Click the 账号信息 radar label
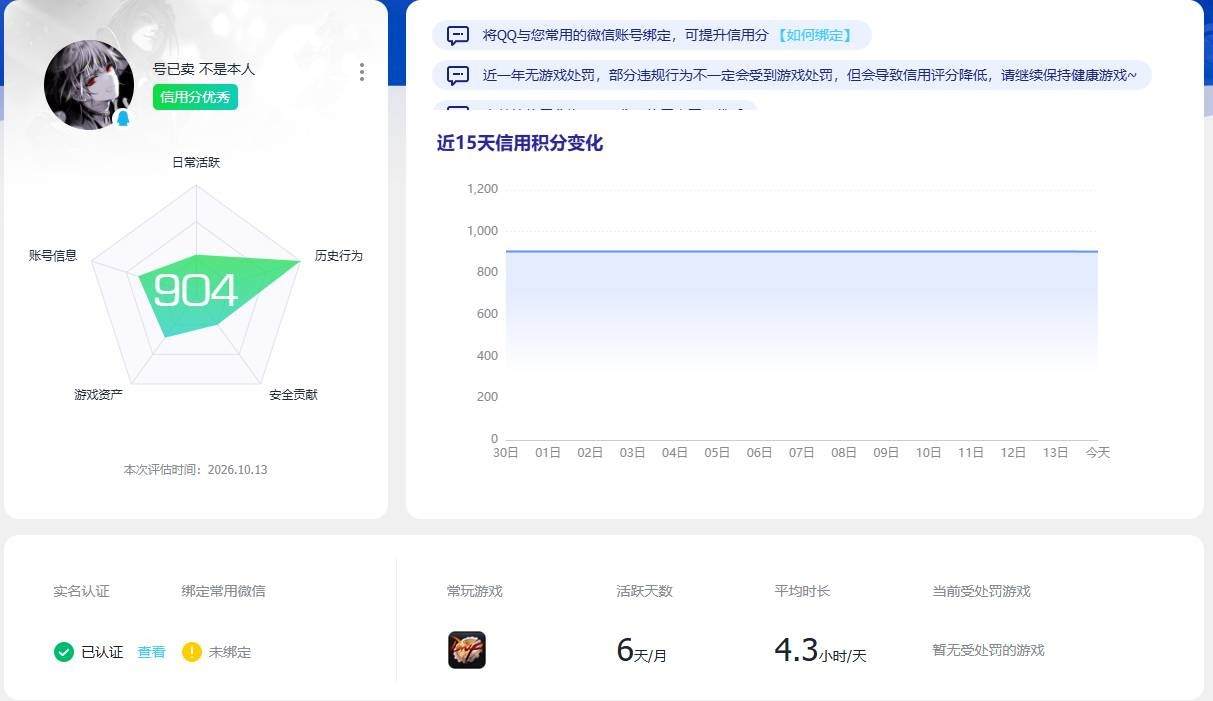1213x701 pixels. (53, 256)
